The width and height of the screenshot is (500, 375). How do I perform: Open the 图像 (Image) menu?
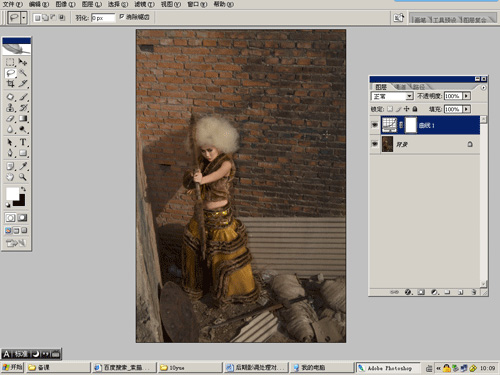click(65, 4)
